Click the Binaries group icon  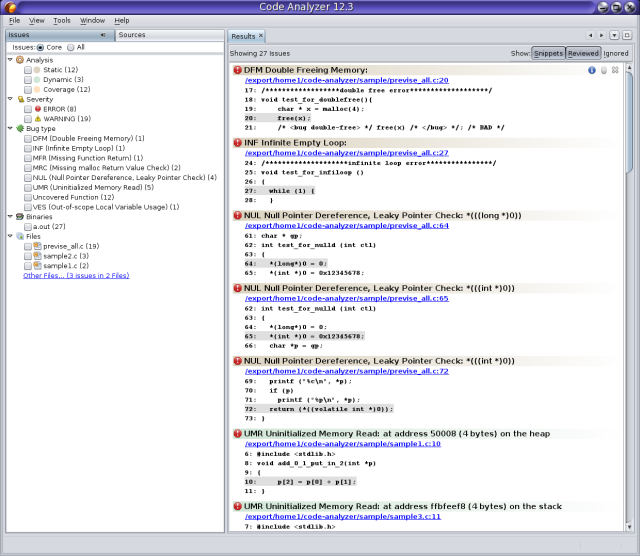20,217
